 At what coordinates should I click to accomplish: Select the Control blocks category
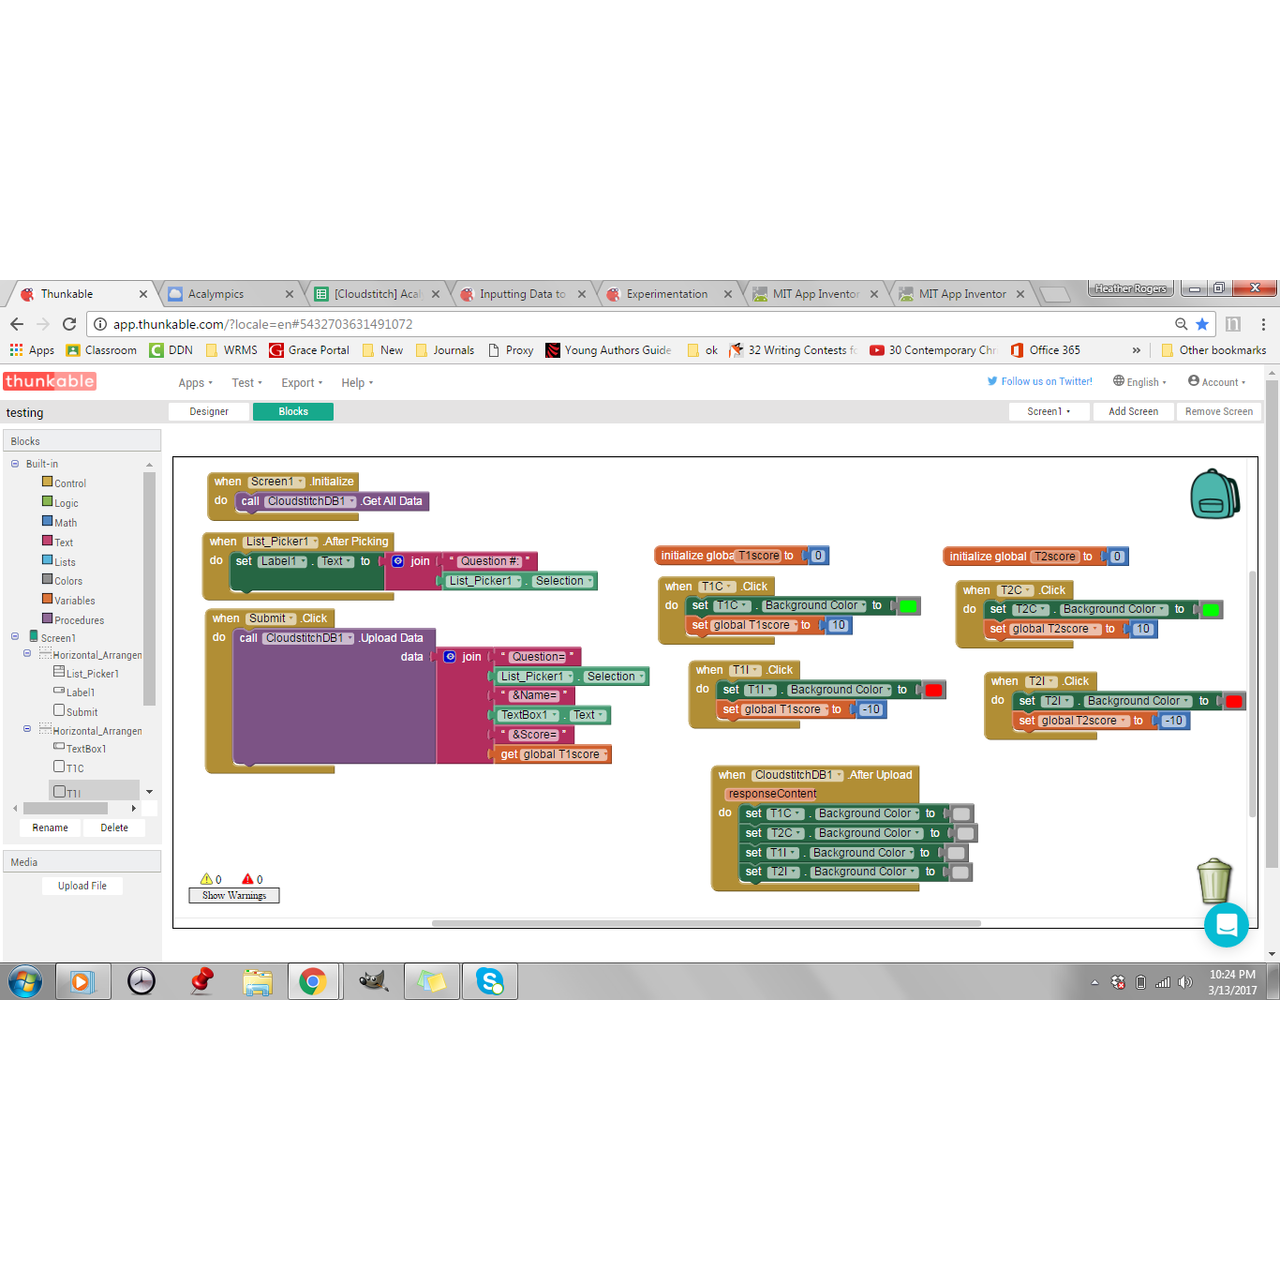pos(69,483)
